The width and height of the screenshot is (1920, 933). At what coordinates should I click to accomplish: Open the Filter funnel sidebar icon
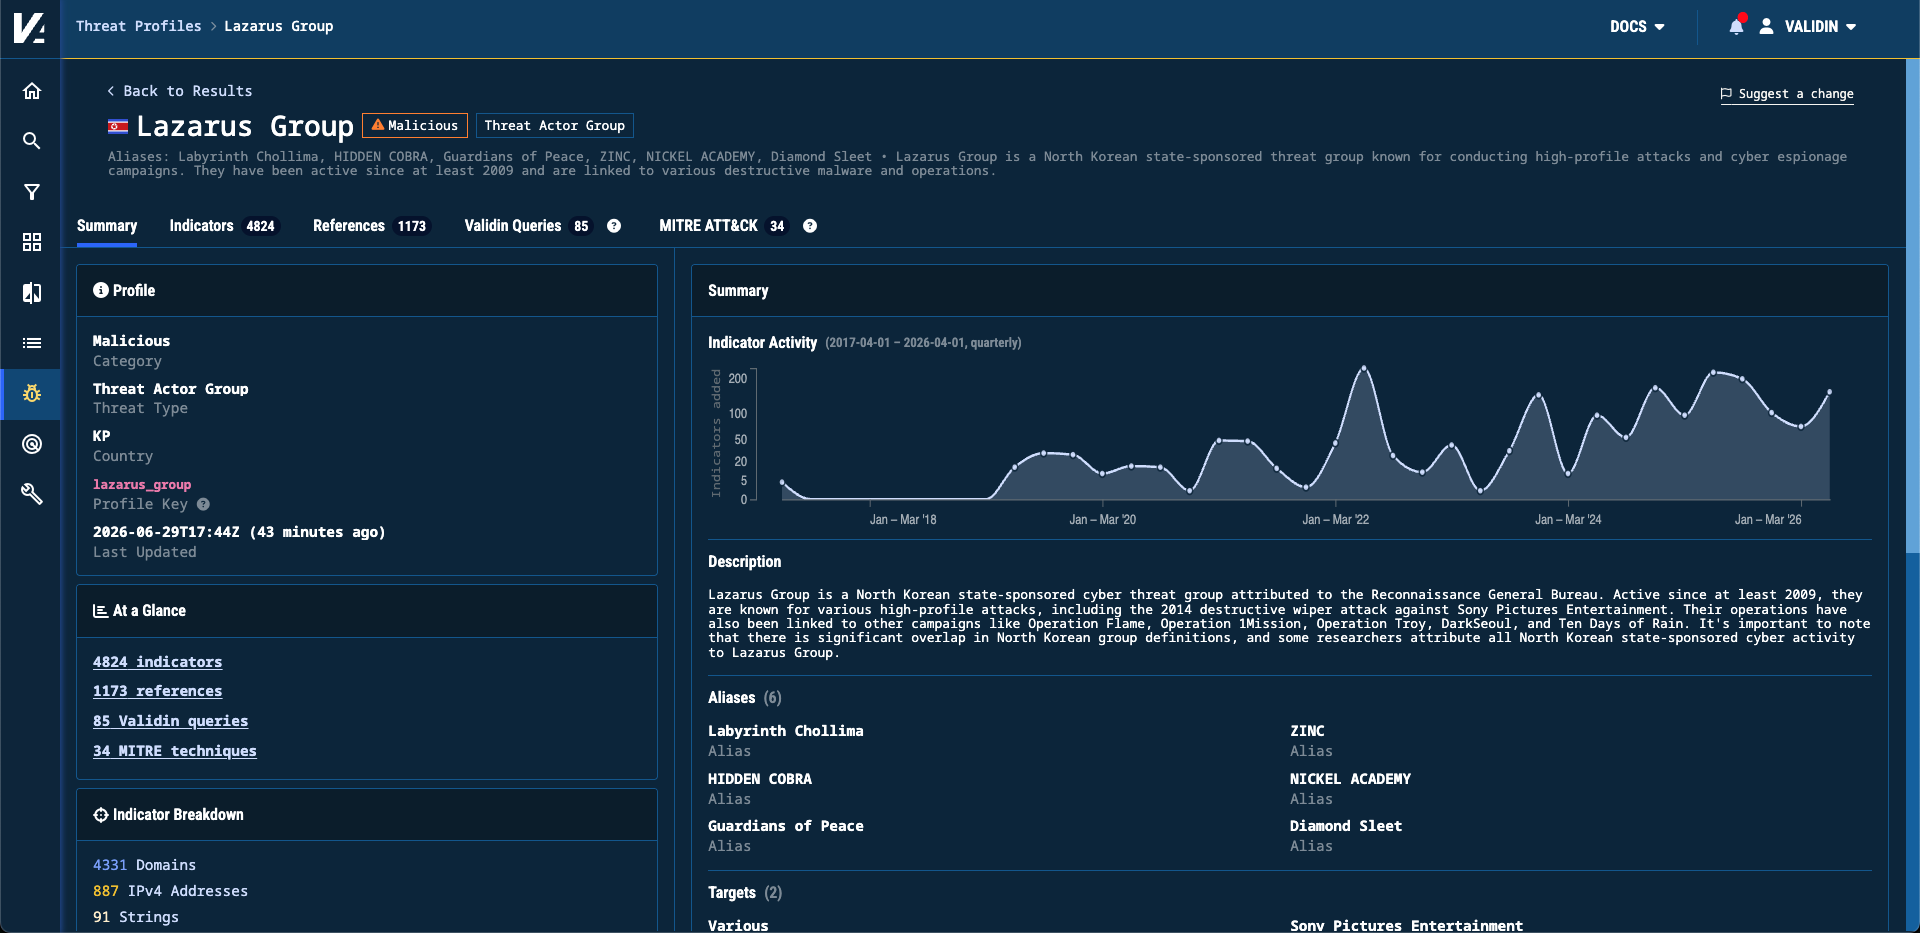(x=32, y=192)
